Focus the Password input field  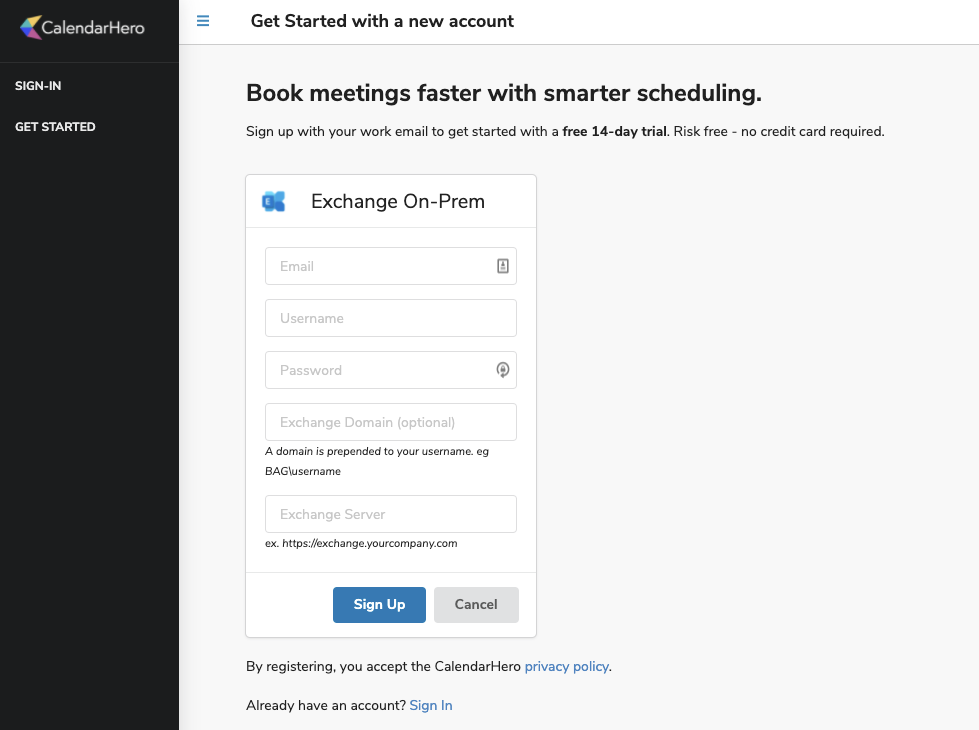(x=391, y=370)
